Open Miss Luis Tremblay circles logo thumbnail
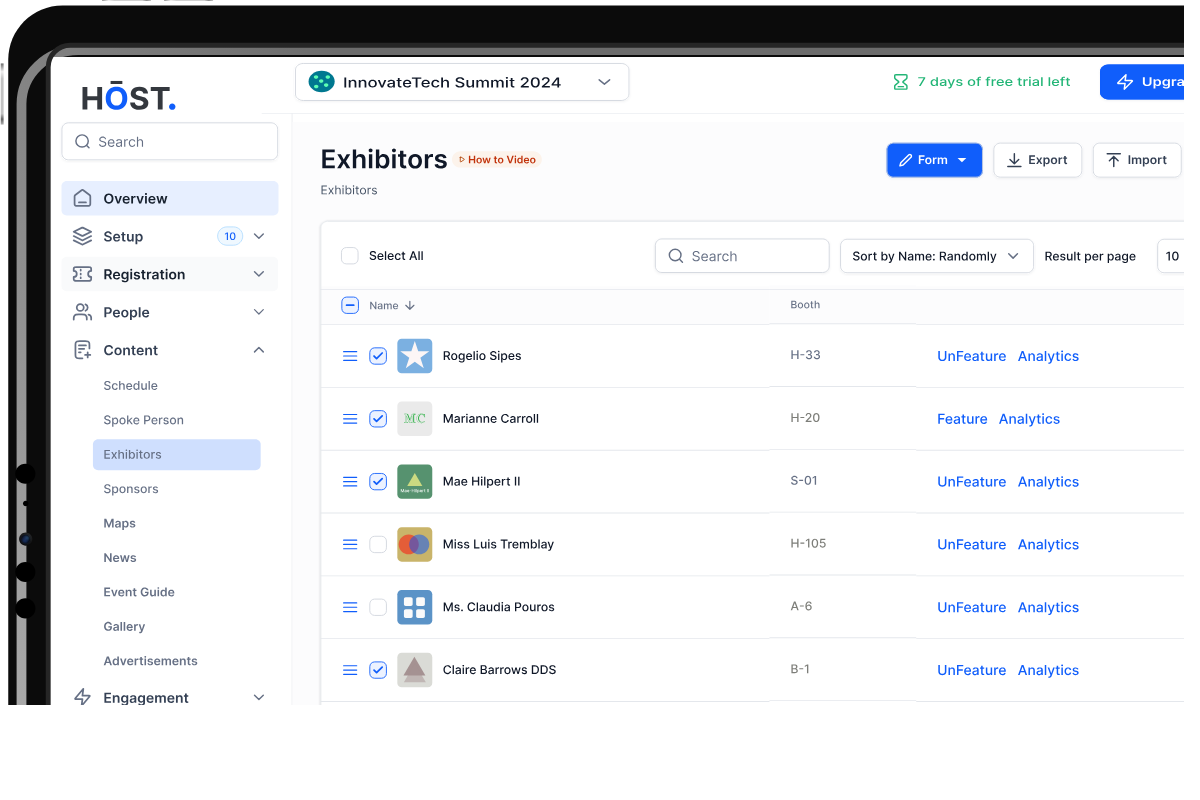This screenshot has width=1200, height=800. tap(415, 545)
